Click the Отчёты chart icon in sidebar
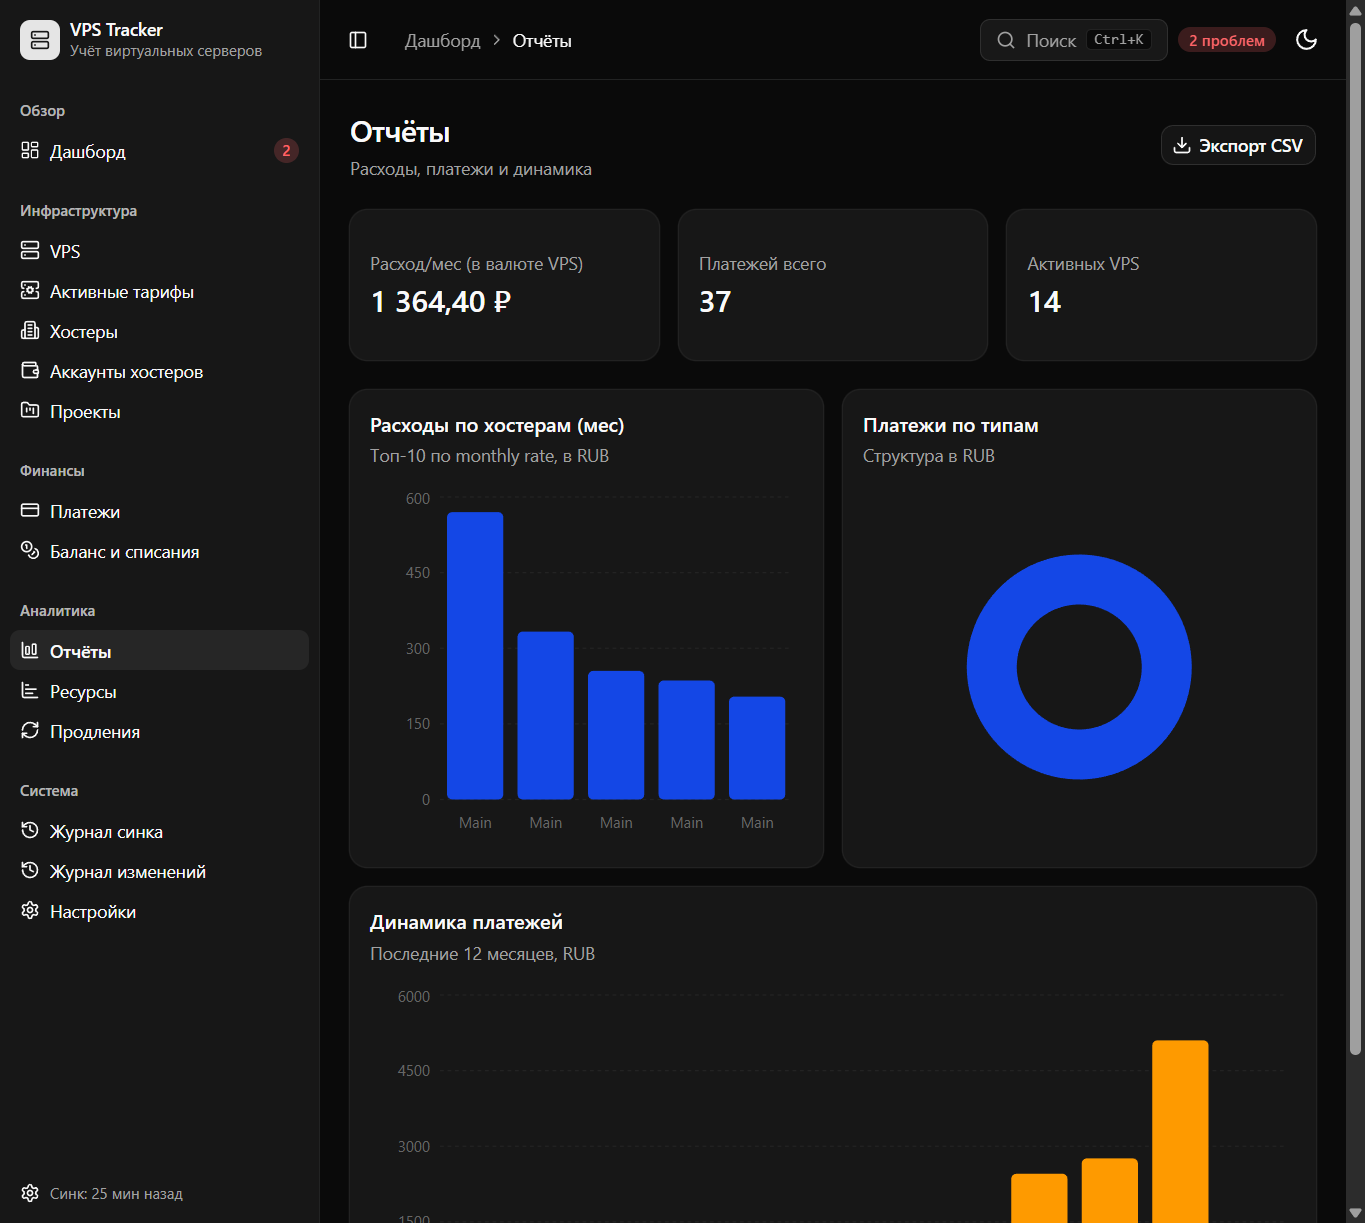 click(30, 650)
